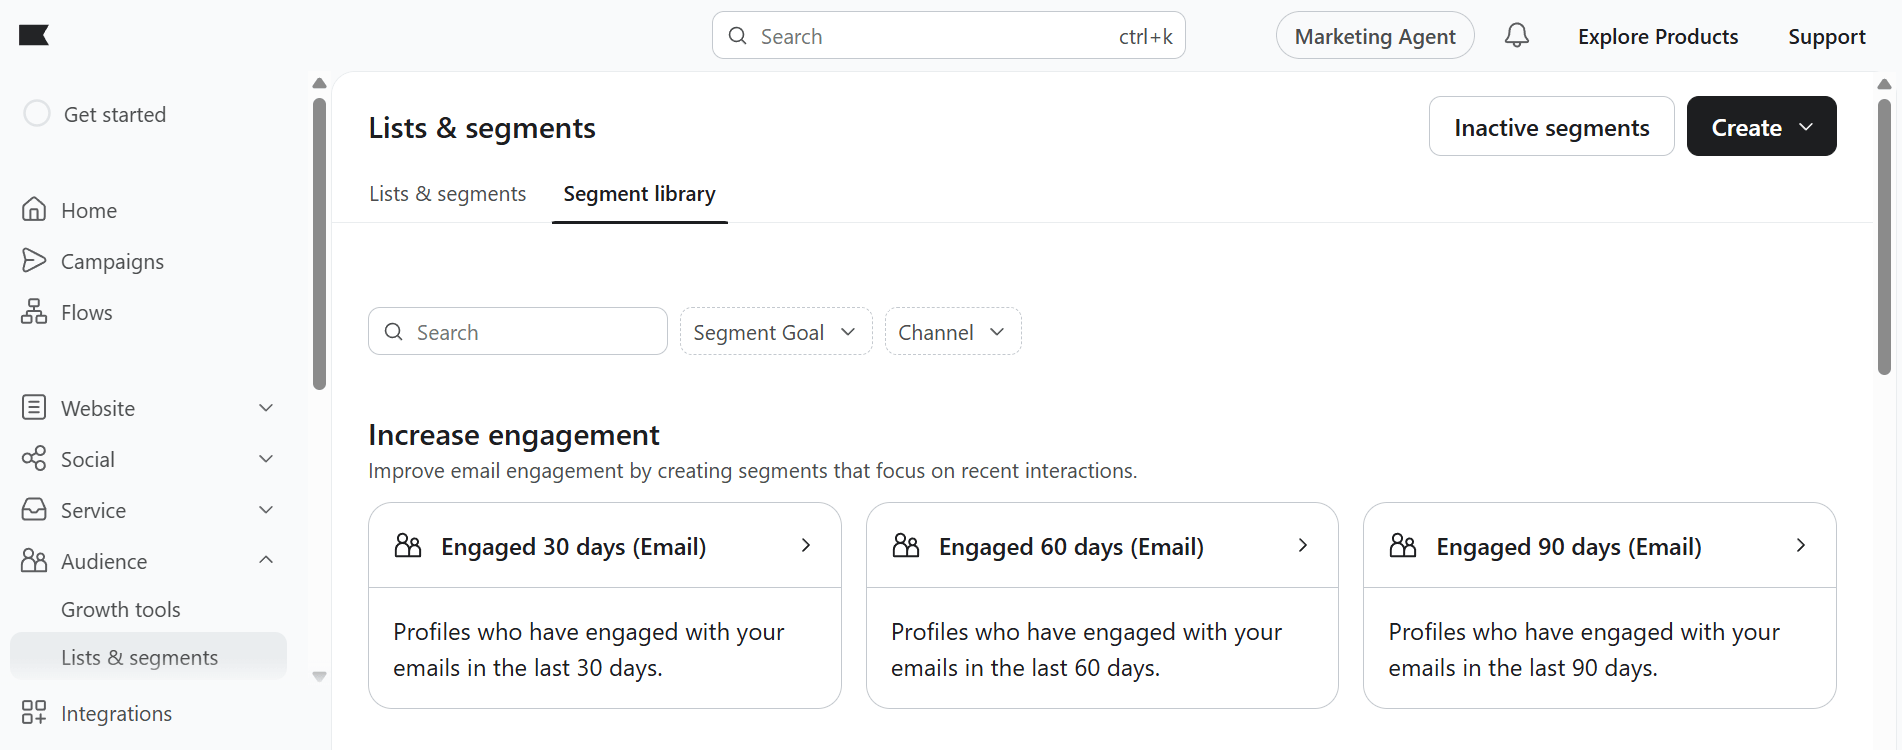The height and width of the screenshot is (750, 1902).
Task: Expand the Social menu chevron
Action: pos(266,459)
